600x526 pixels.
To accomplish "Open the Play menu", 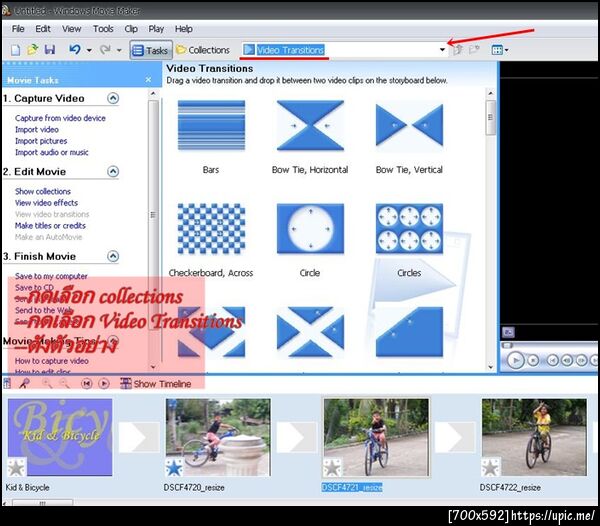I will coord(156,29).
